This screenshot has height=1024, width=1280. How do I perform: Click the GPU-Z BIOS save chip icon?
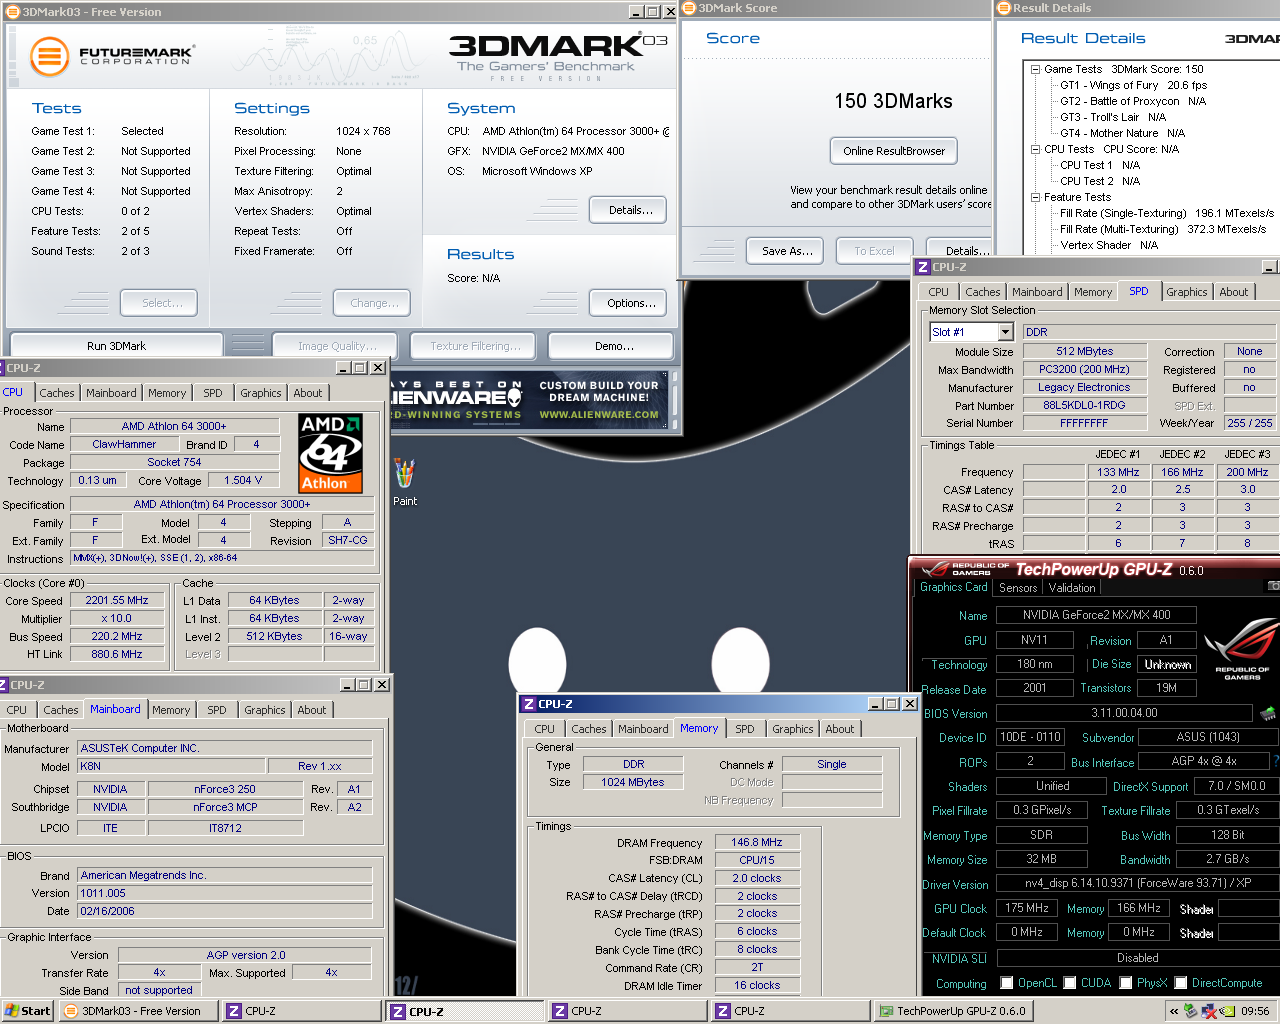pyautogui.click(x=1267, y=713)
